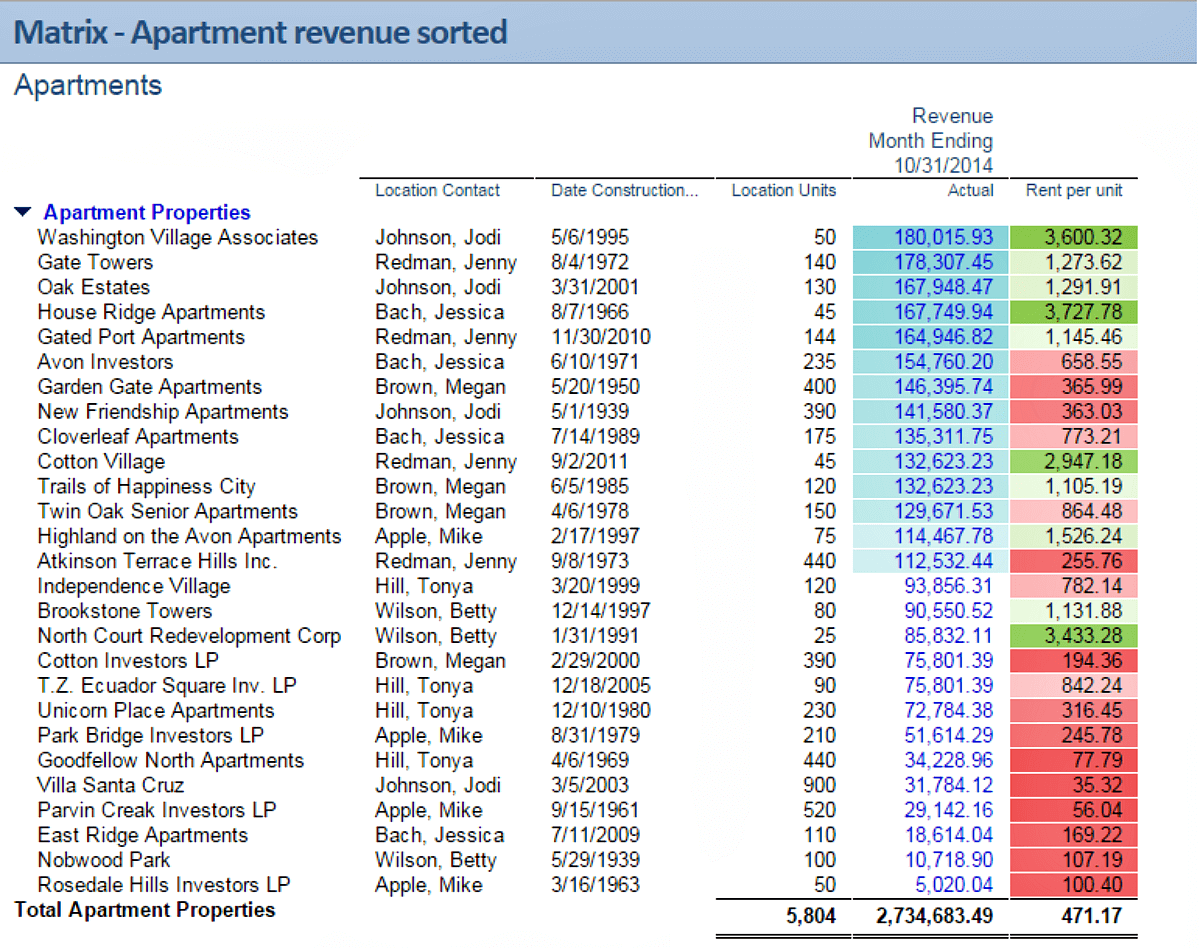Screen dimensions: 1200x948
Task: Click the Revenue Month Ending 10/31/2014 header
Action: point(931,141)
